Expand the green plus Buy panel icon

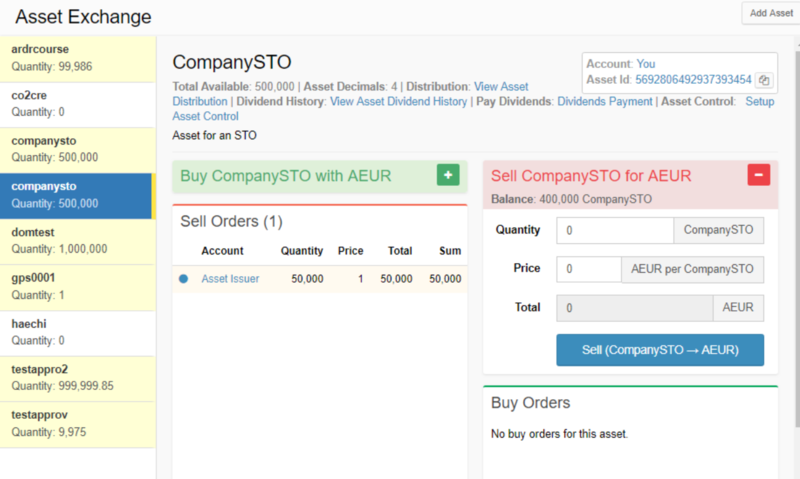(x=448, y=175)
